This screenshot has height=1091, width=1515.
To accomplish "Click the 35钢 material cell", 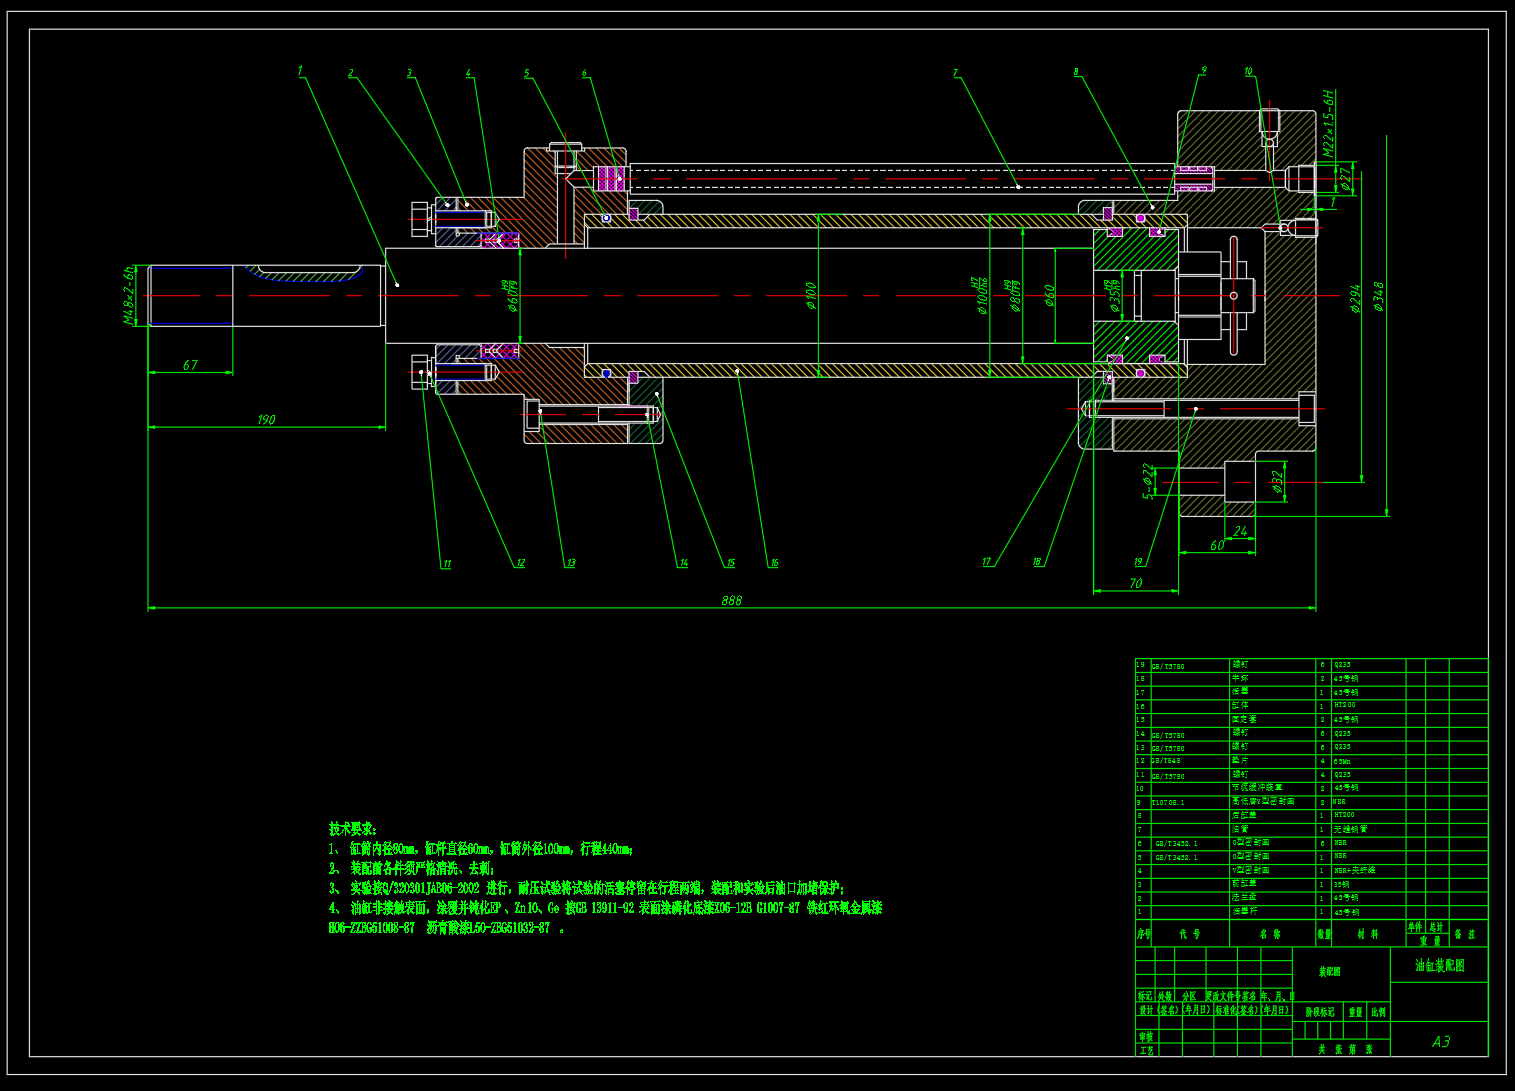I will pyautogui.click(x=1341, y=884).
